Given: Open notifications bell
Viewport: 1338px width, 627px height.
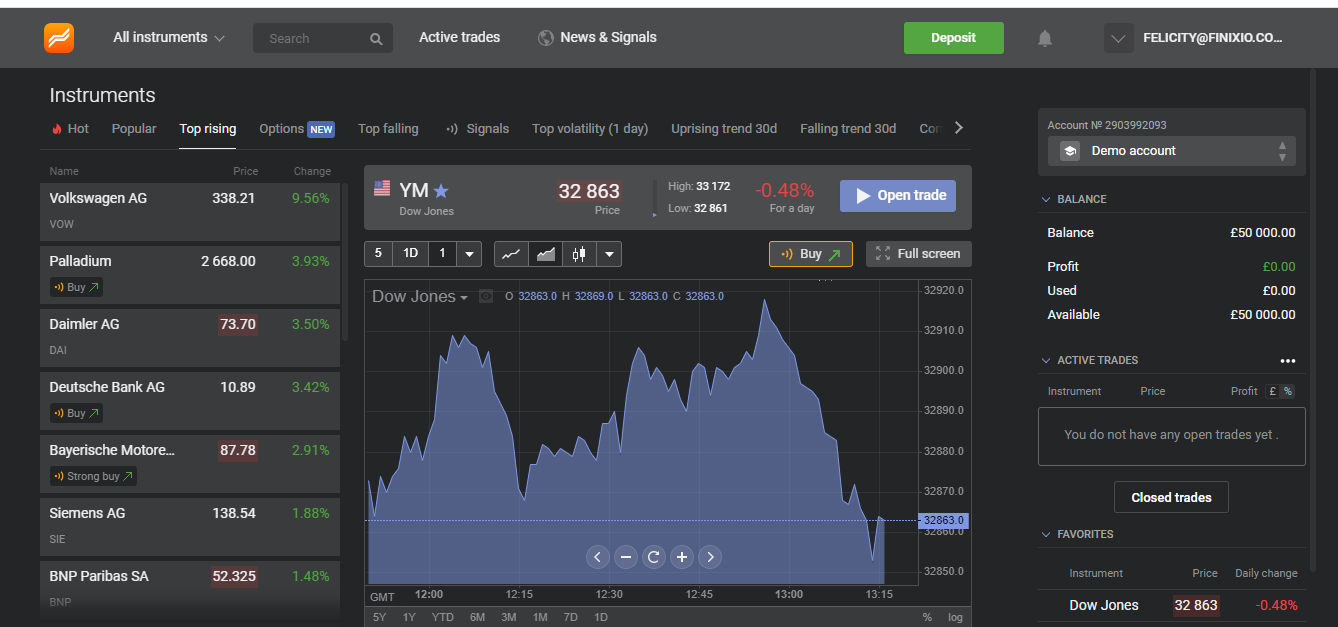Looking at the screenshot, I should point(1045,38).
